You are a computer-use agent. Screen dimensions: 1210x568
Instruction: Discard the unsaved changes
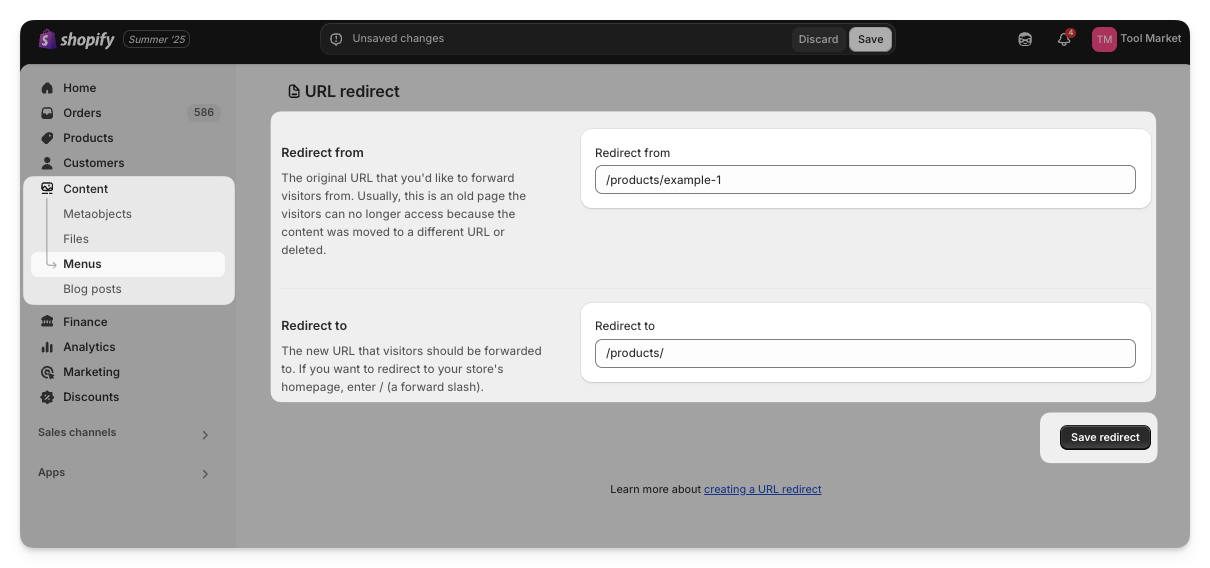tap(818, 39)
